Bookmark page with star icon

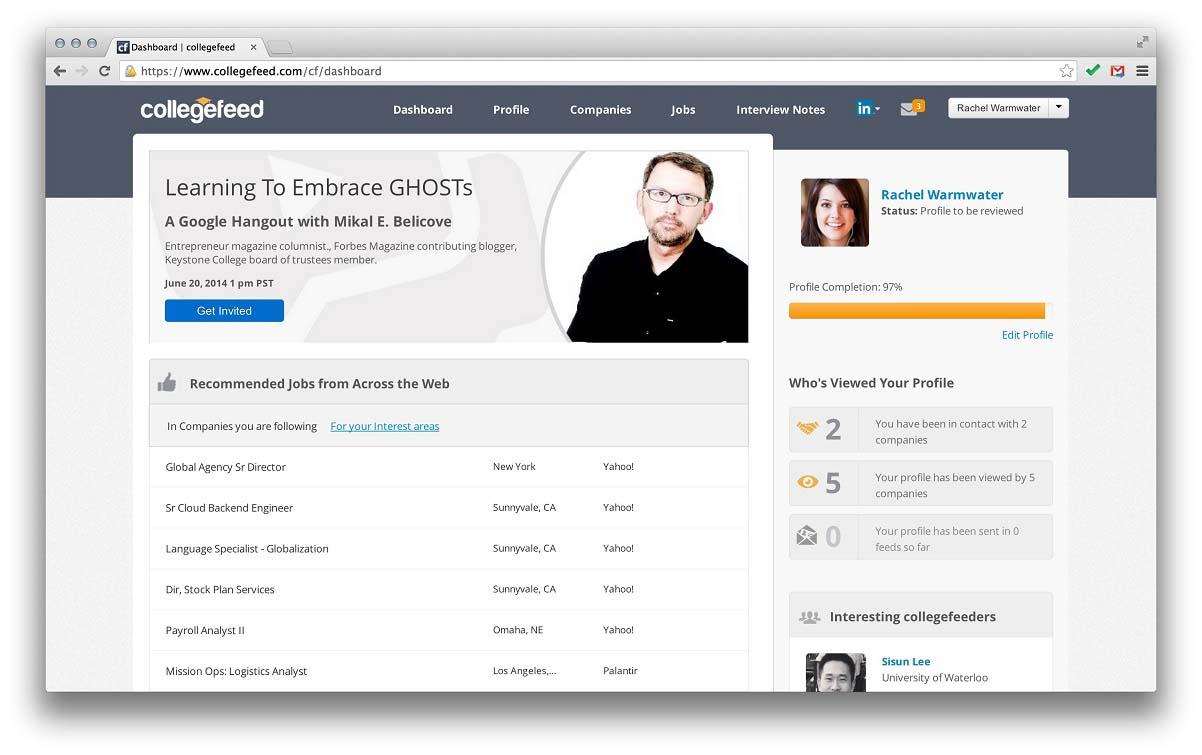coord(1066,71)
